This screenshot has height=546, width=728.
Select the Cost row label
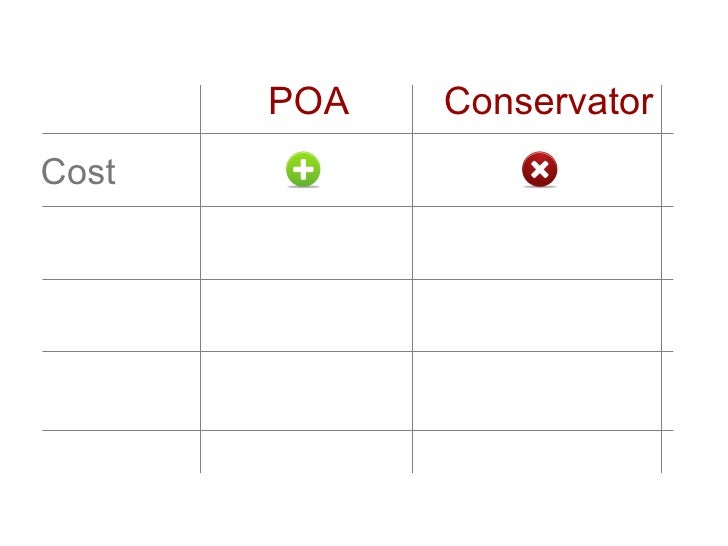tap(78, 172)
